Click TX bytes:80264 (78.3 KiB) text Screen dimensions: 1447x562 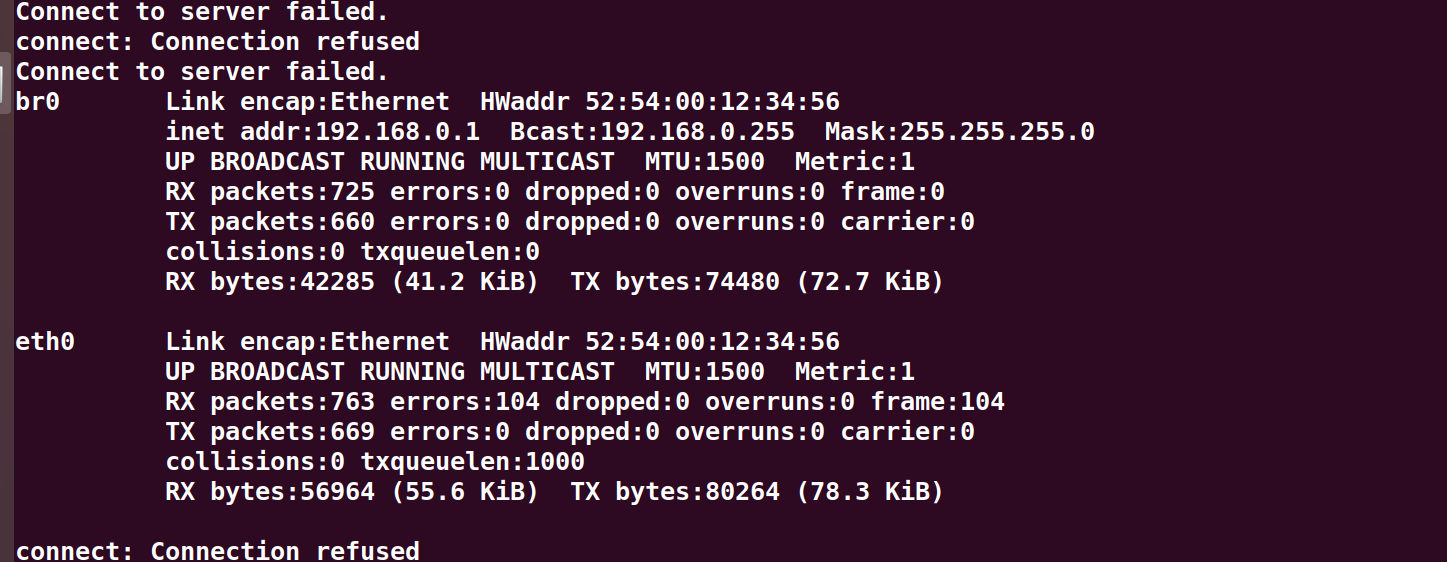click(757, 492)
